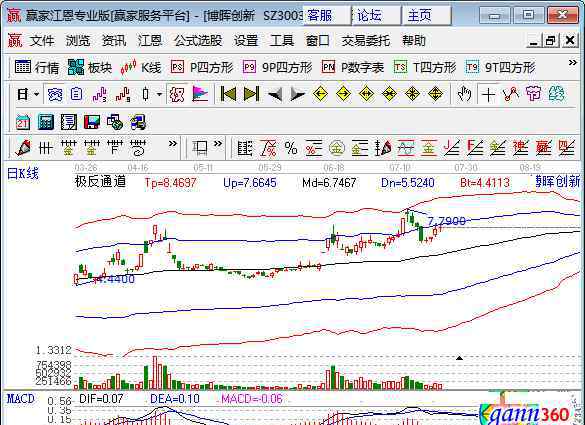Click the 客服 button in title bar

[x=327, y=16]
